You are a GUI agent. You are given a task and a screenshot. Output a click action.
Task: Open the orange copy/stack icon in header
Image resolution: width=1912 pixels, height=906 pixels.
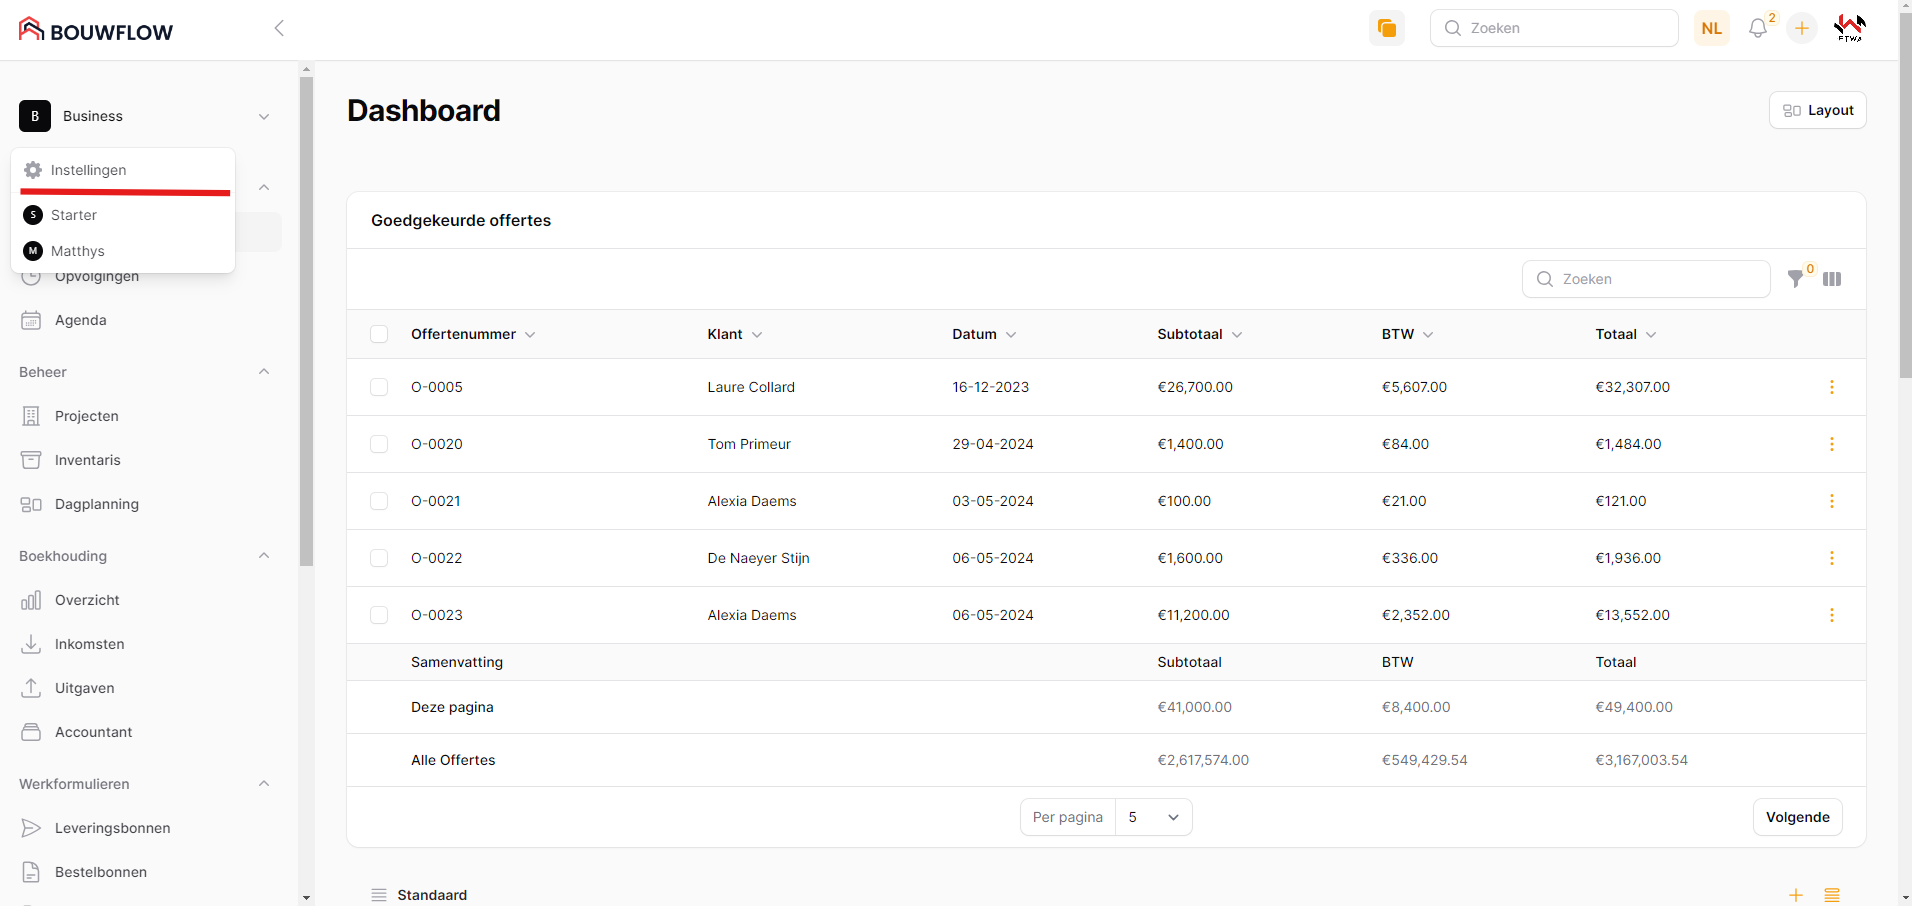tap(1386, 28)
